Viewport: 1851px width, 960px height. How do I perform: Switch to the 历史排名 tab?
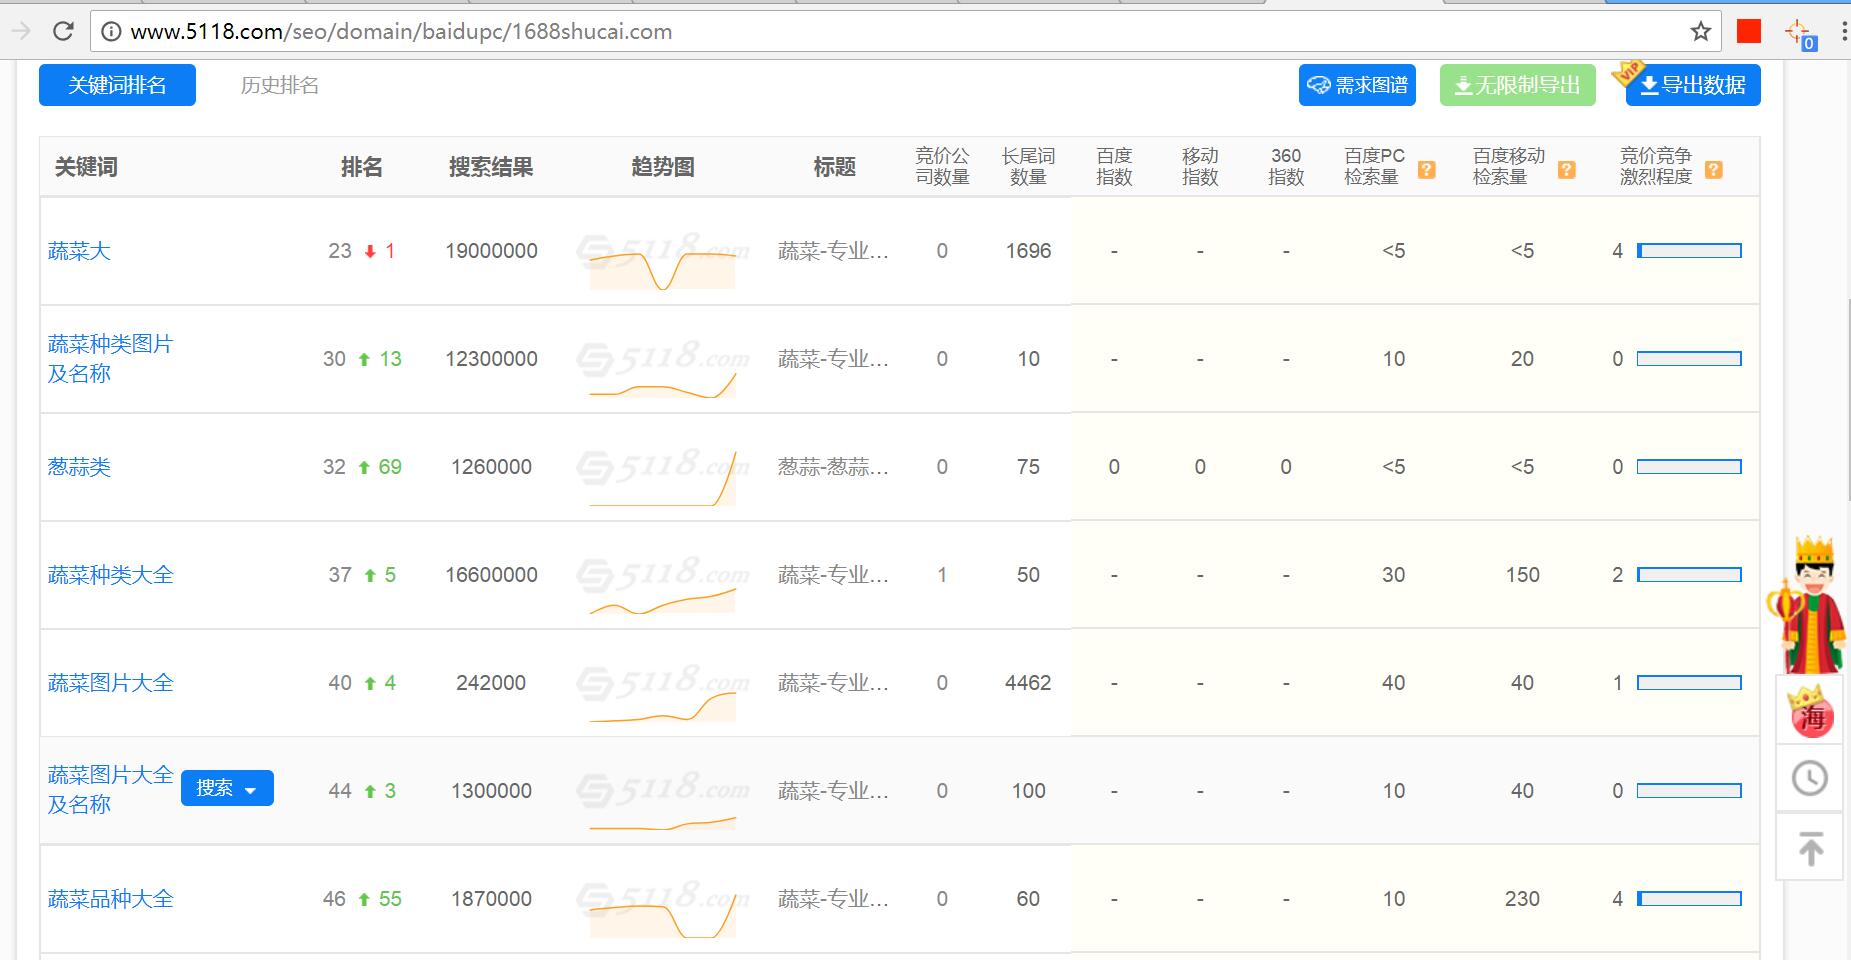click(x=278, y=85)
